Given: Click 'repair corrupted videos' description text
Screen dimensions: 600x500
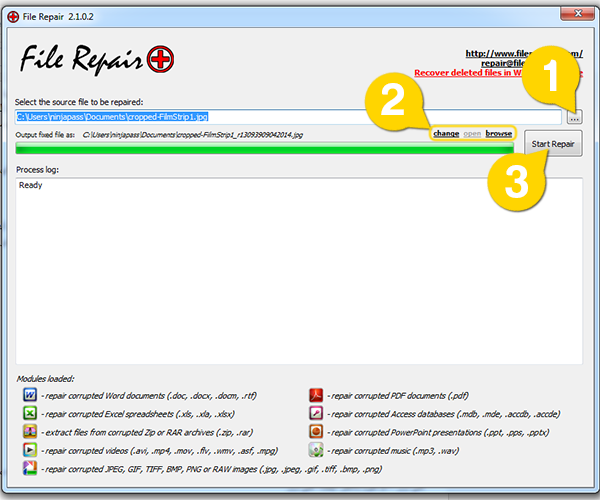Looking at the screenshot, I should (x=160, y=451).
